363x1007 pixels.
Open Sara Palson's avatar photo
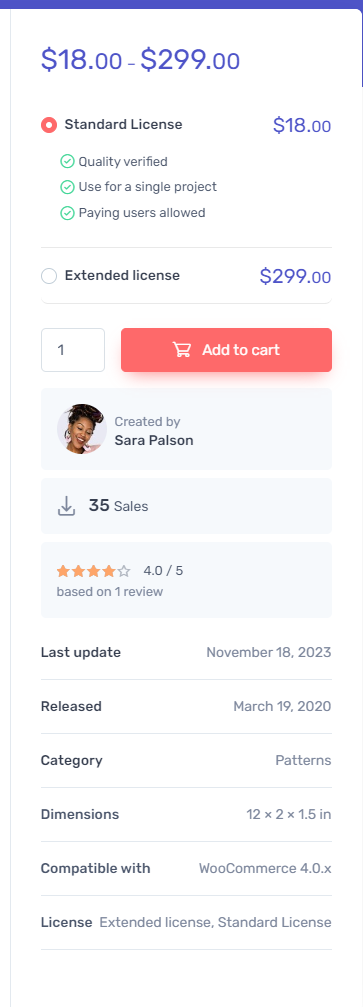82,429
